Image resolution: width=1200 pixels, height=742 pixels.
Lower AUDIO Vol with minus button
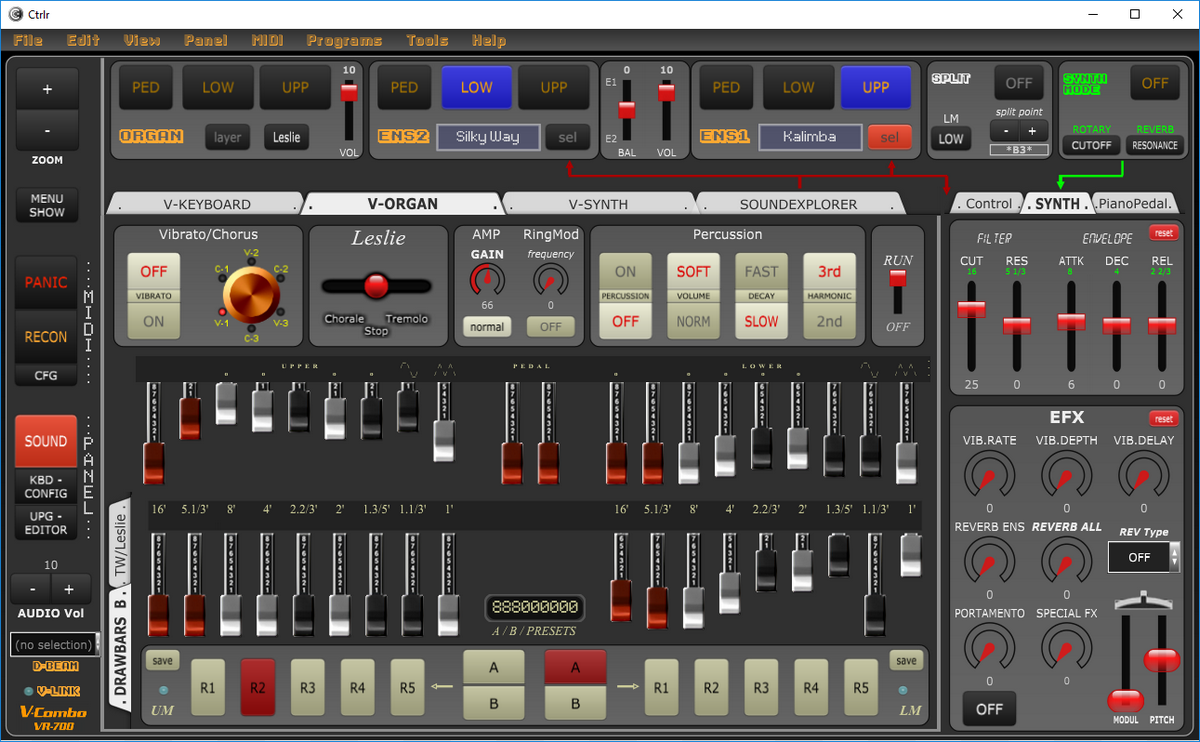pyautogui.click(x=33, y=589)
